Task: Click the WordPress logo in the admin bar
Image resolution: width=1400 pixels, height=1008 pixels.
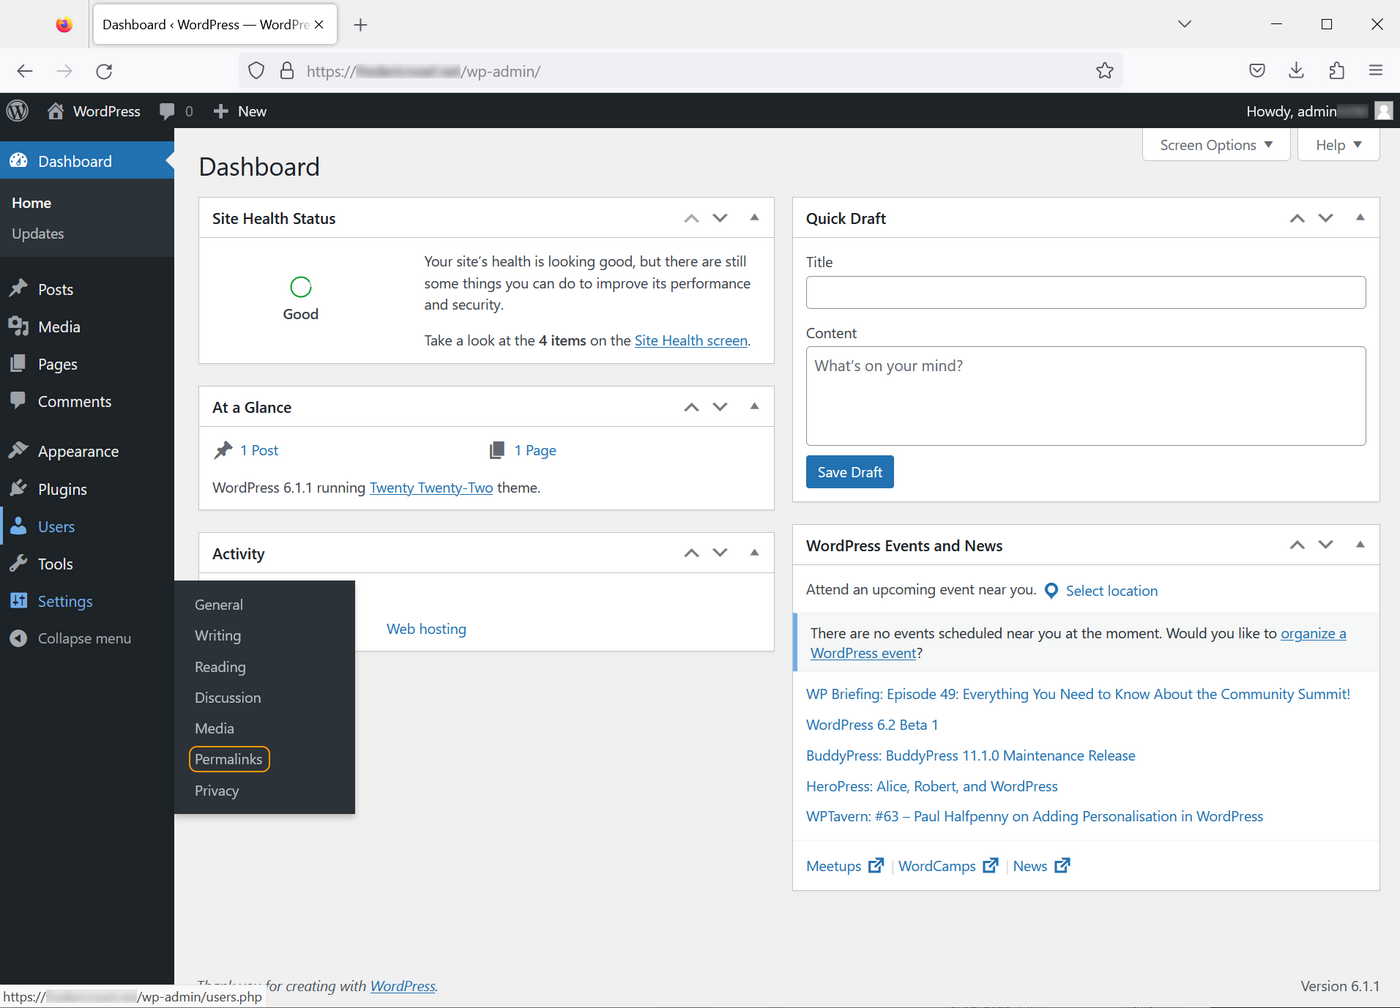Action: [x=17, y=111]
